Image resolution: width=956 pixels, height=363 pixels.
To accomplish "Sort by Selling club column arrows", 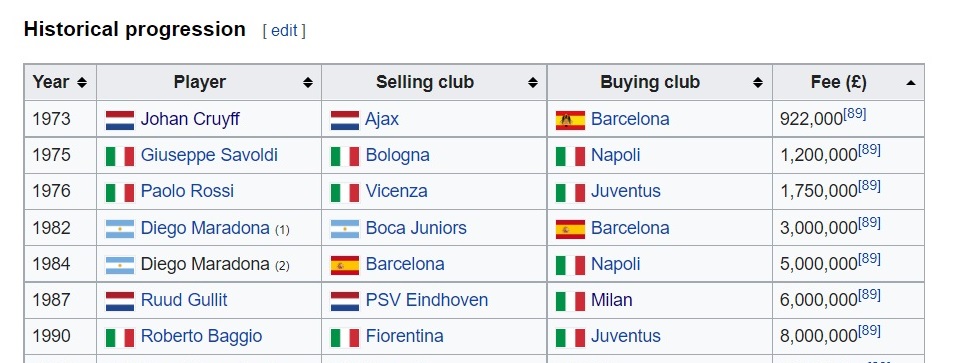I will coord(533,82).
